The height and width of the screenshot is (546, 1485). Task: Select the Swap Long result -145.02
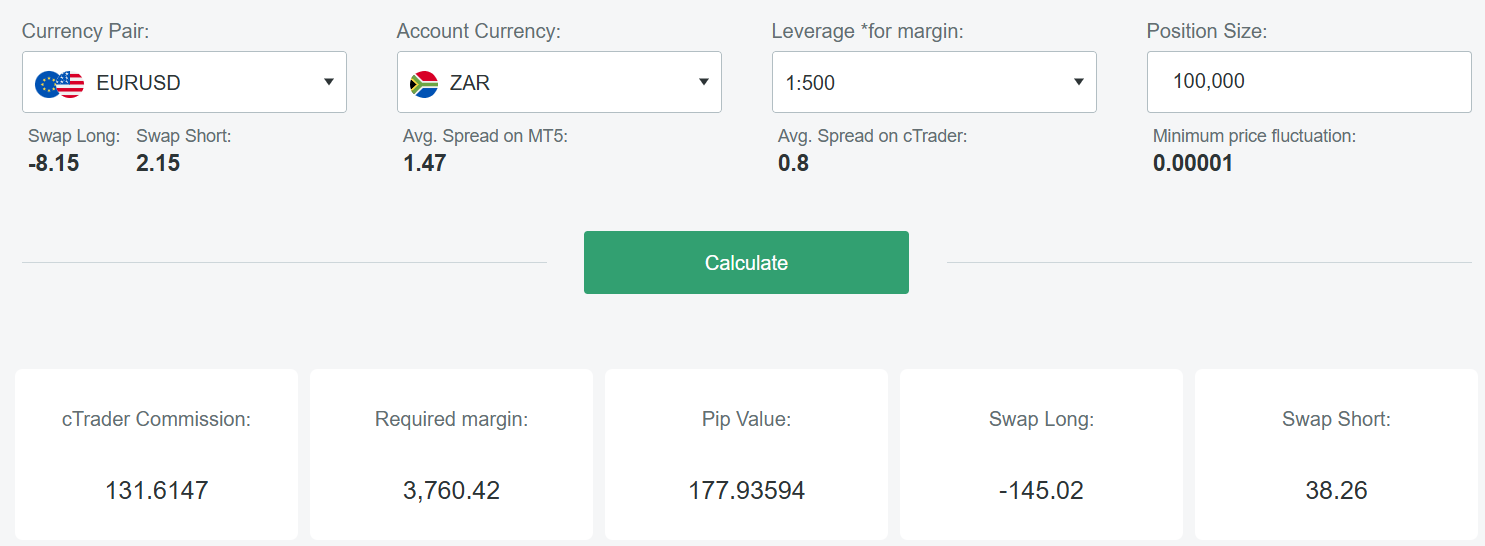coord(1041,491)
